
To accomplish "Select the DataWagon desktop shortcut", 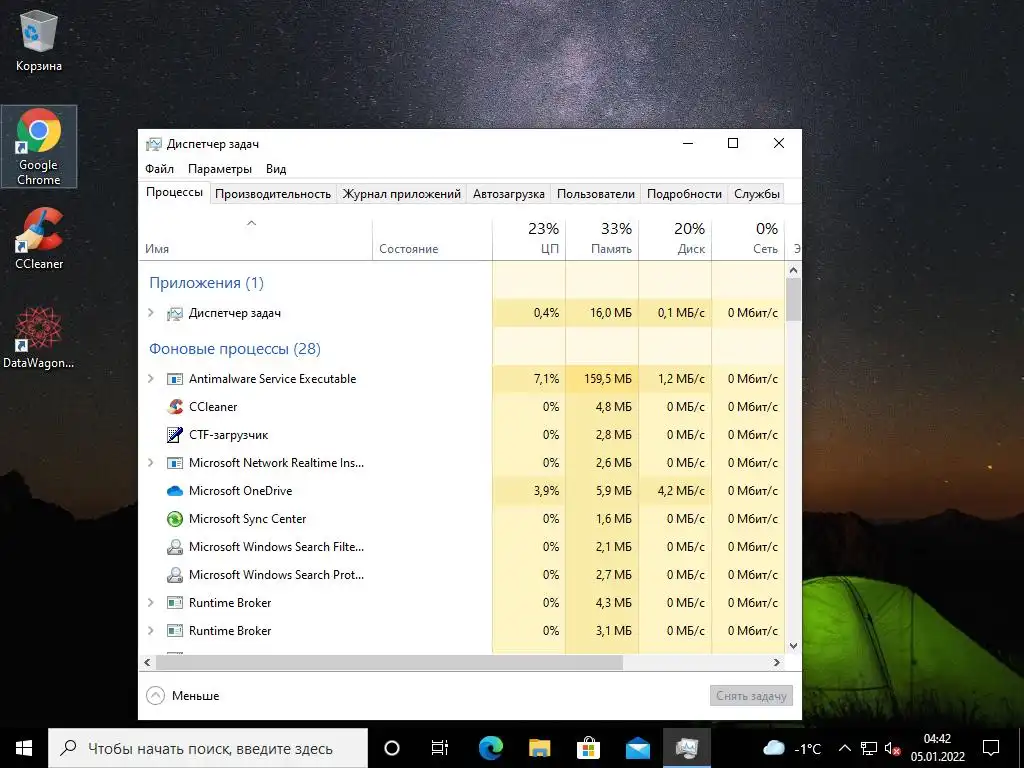I will [x=39, y=337].
